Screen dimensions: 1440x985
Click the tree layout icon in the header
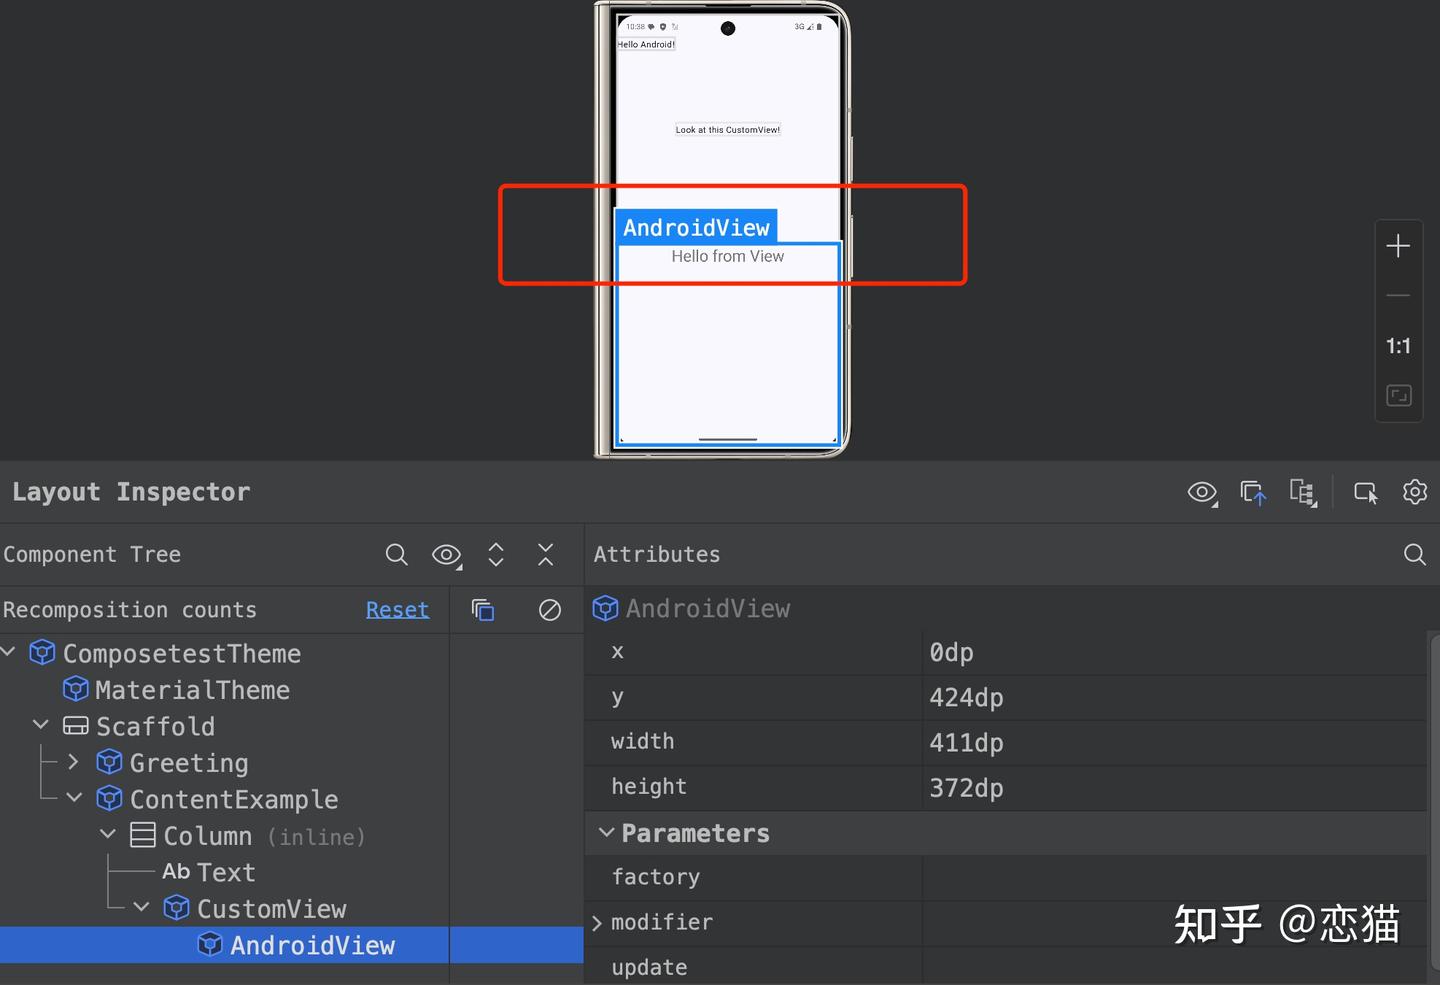pyautogui.click(x=1303, y=492)
